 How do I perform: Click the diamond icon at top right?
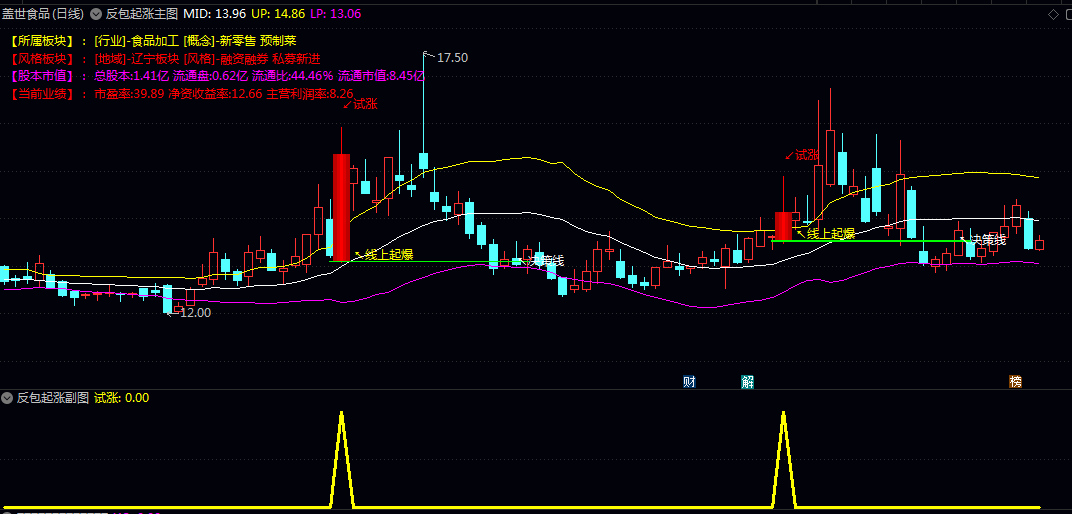(x=1053, y=14)
